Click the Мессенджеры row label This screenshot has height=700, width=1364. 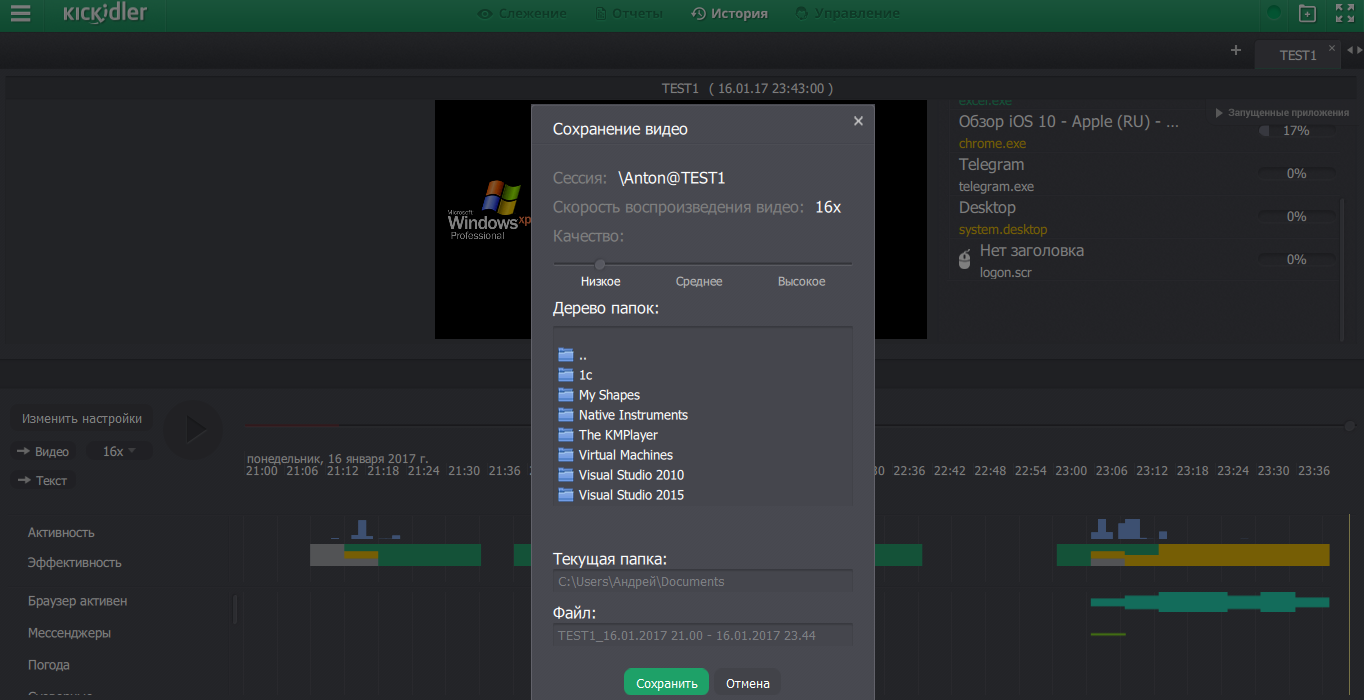[x=69, y=633]
